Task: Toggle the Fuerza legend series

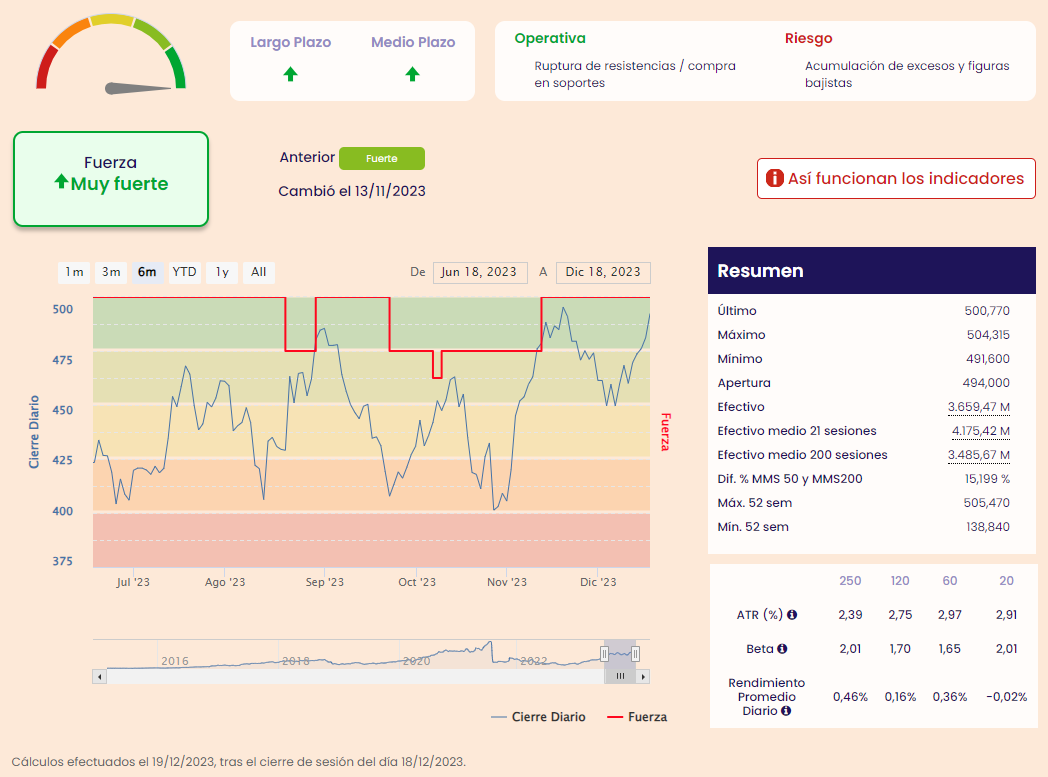Action: (635, 717)
